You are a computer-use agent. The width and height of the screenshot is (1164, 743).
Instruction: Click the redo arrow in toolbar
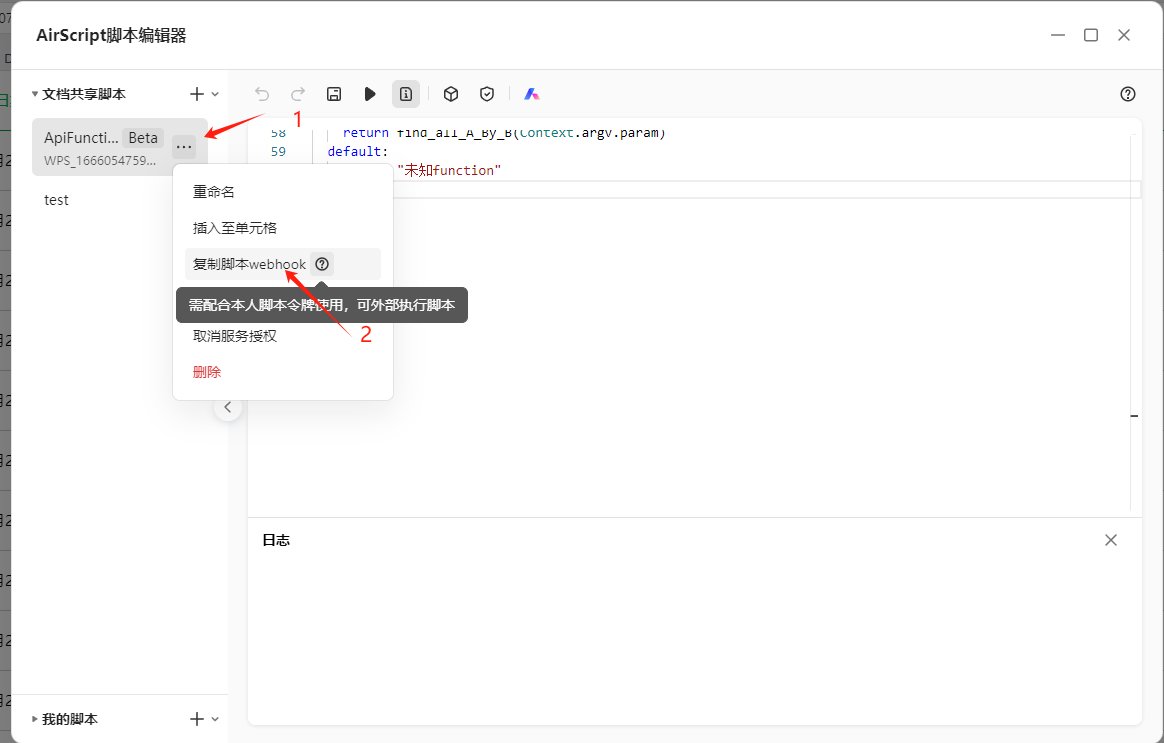pos(298,94)
